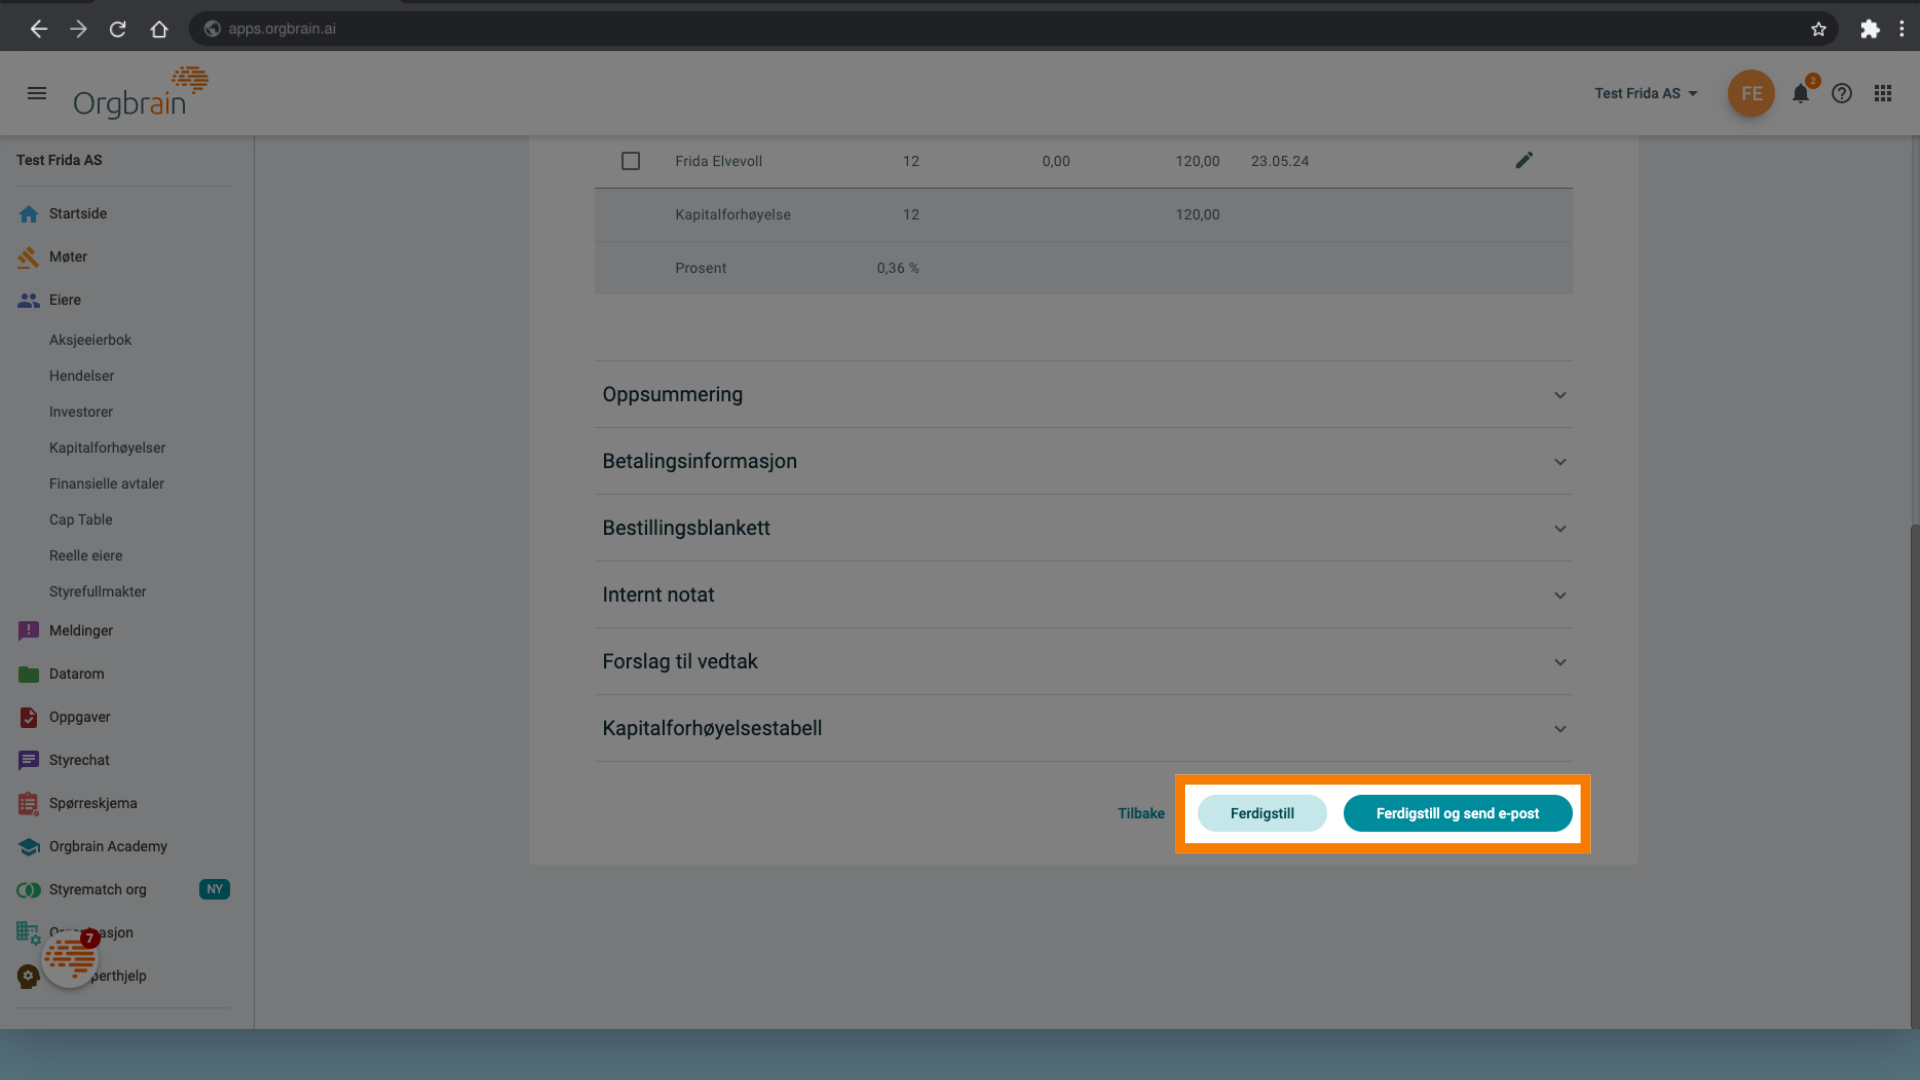Open the notifications bell

pyautogui.click(x=1800, y=94)
